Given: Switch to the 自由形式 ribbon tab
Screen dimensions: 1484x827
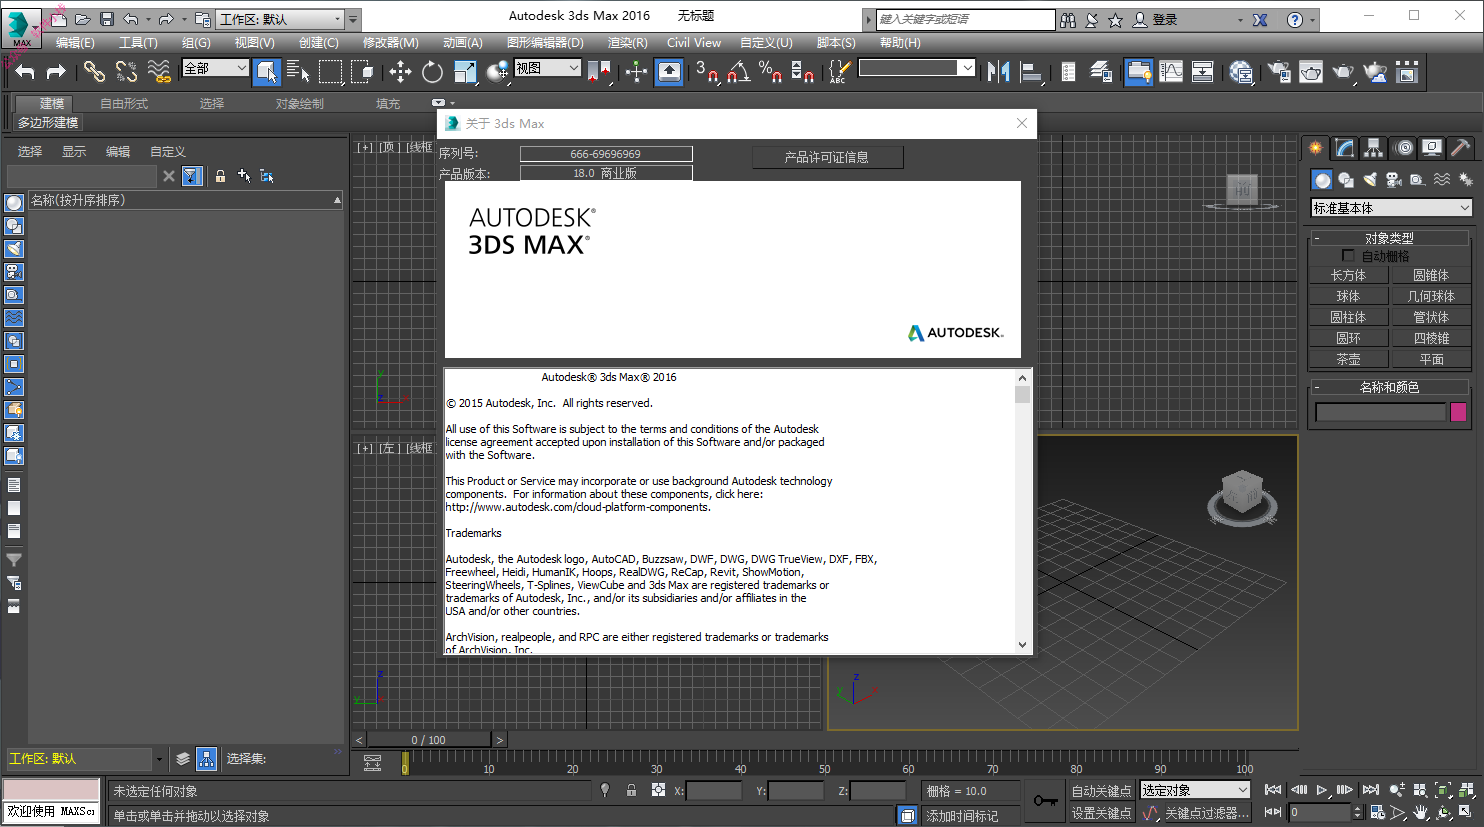Looking at the screenshot, I should pyautogui.click(x=124, y=104).
